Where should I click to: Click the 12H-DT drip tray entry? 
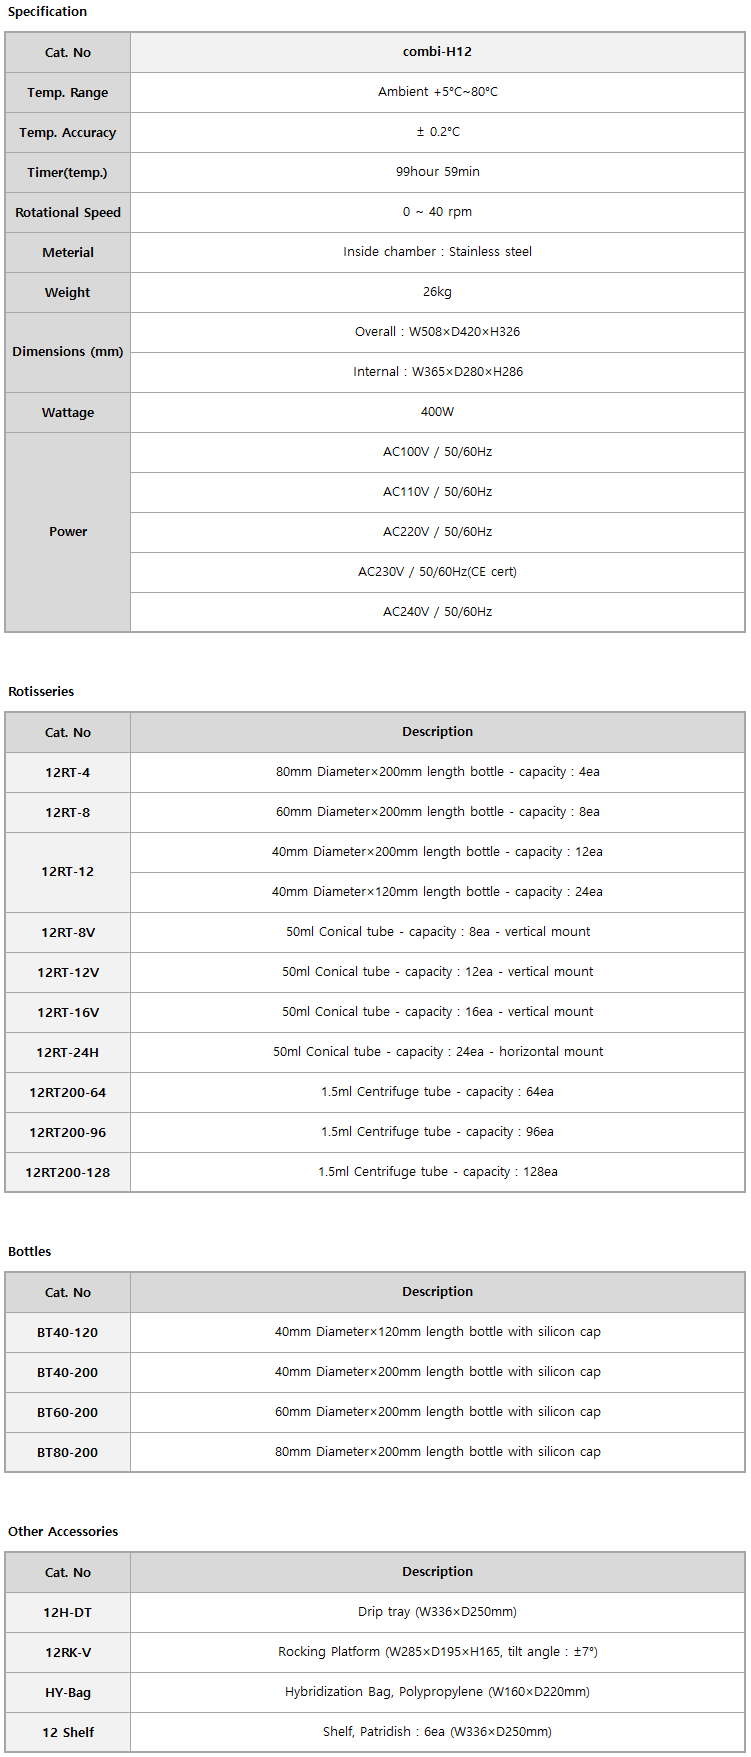pos(375,1612)
